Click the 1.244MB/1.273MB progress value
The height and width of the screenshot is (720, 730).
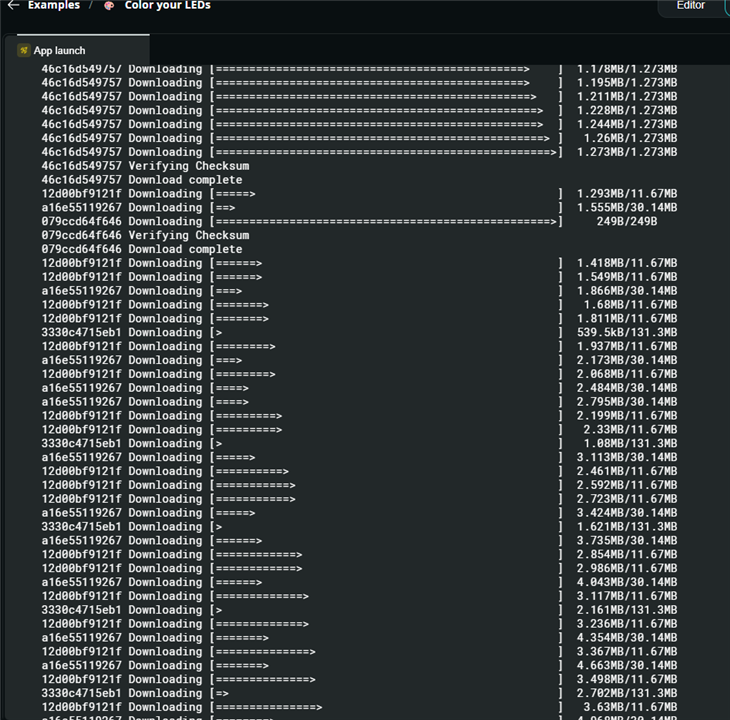(x=627, y=124)
